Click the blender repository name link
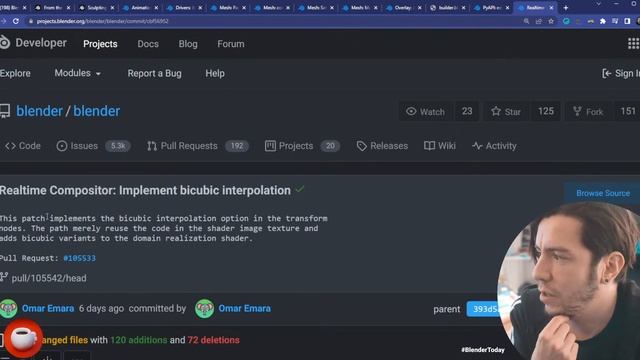Screen dimensions: 640x360 click(97, 111)
